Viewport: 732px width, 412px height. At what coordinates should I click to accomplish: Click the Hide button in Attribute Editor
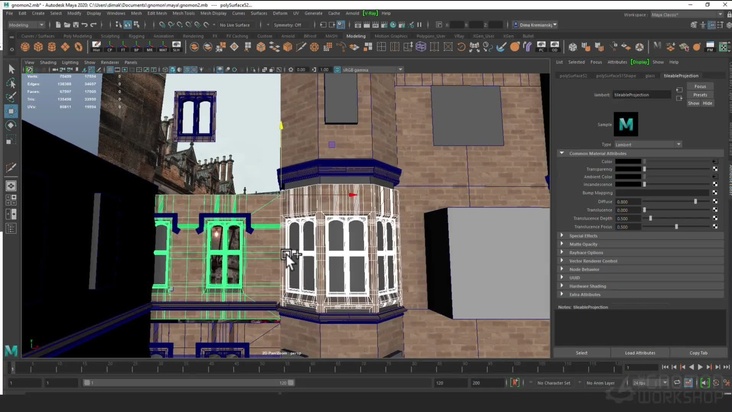pyautogui.click(x=708, y=103)
